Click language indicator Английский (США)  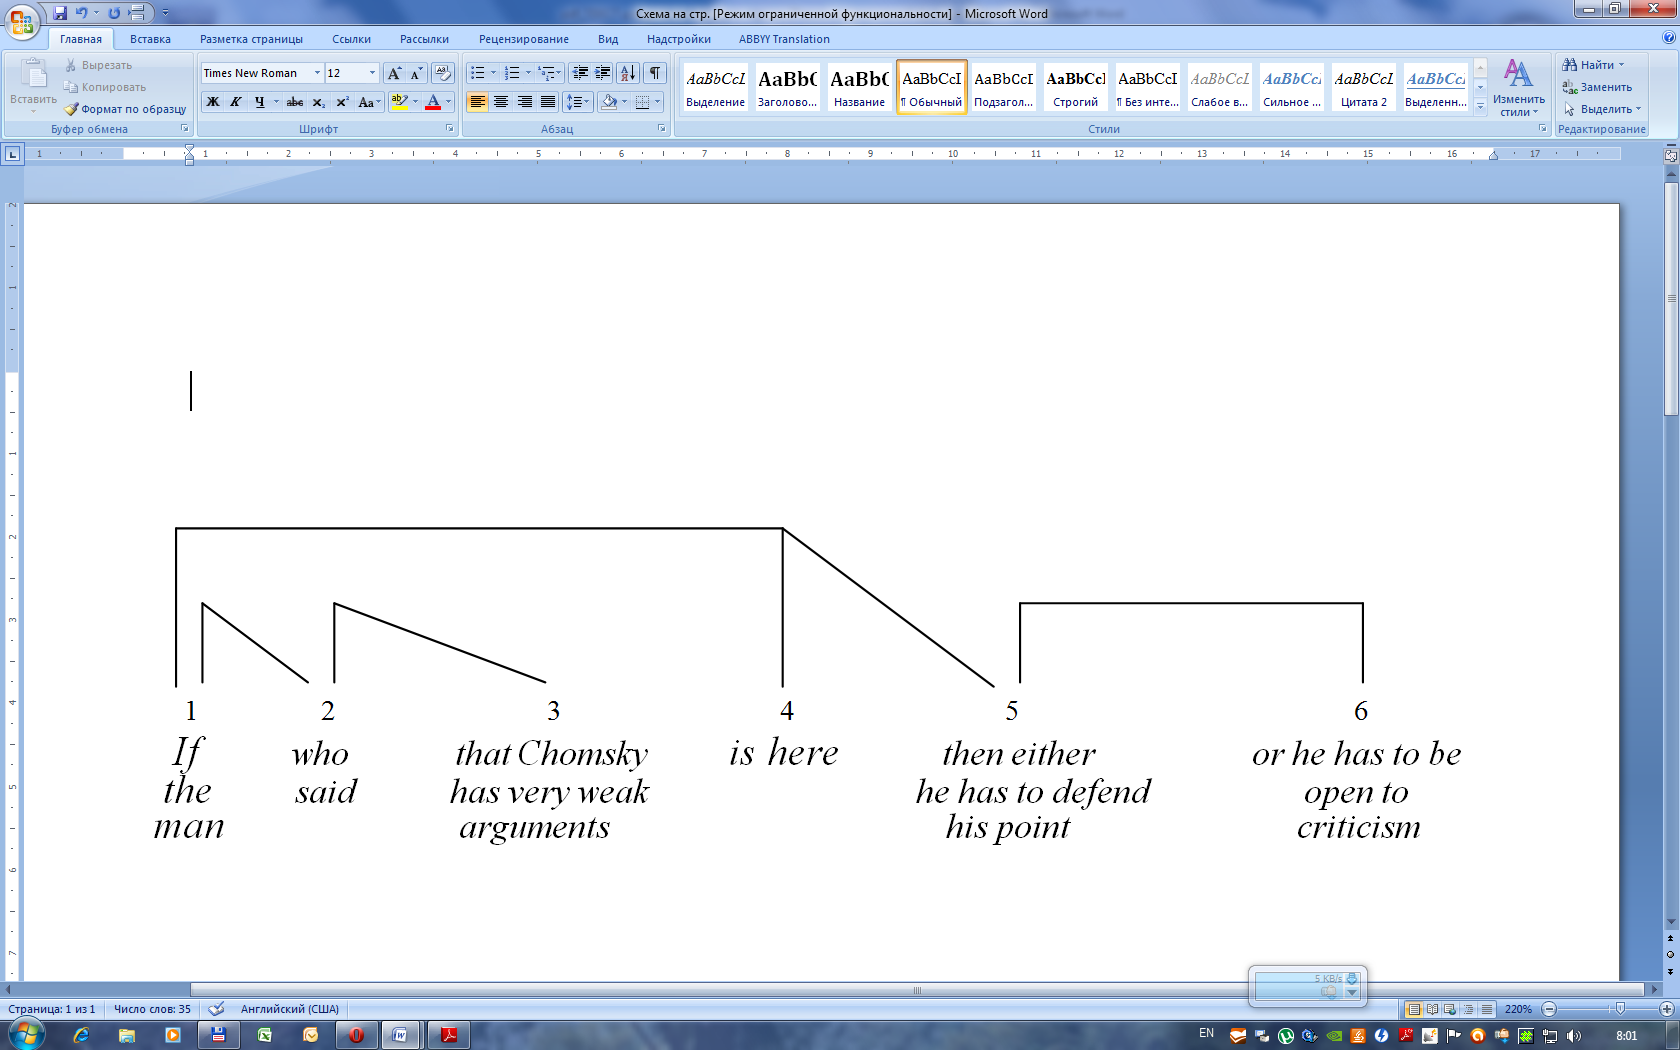coord(289,1009)
